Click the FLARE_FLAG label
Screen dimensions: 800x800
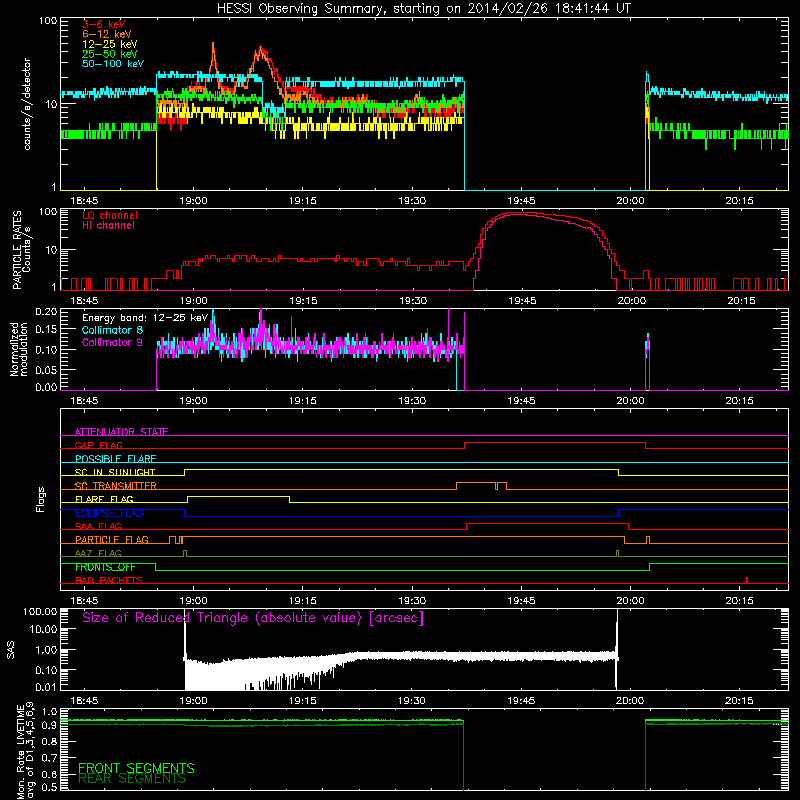[104, 499]
